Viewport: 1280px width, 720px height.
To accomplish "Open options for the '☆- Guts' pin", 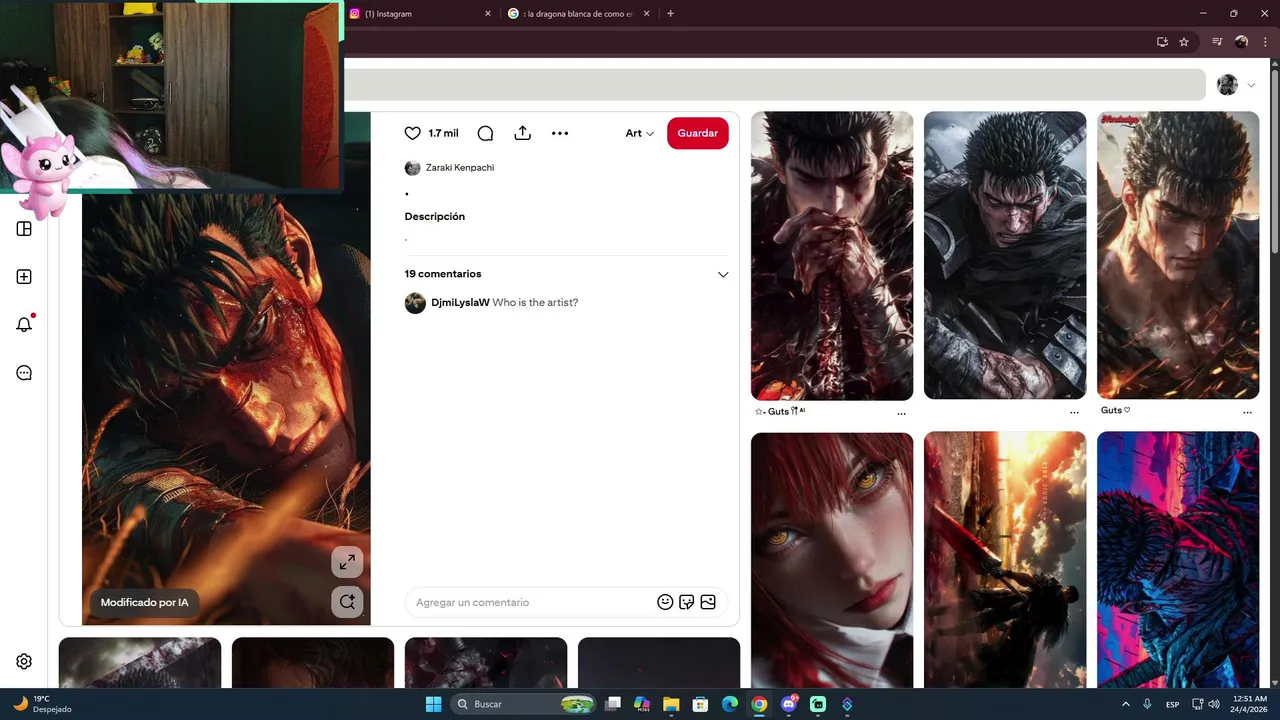I will (x=901, y=413).
